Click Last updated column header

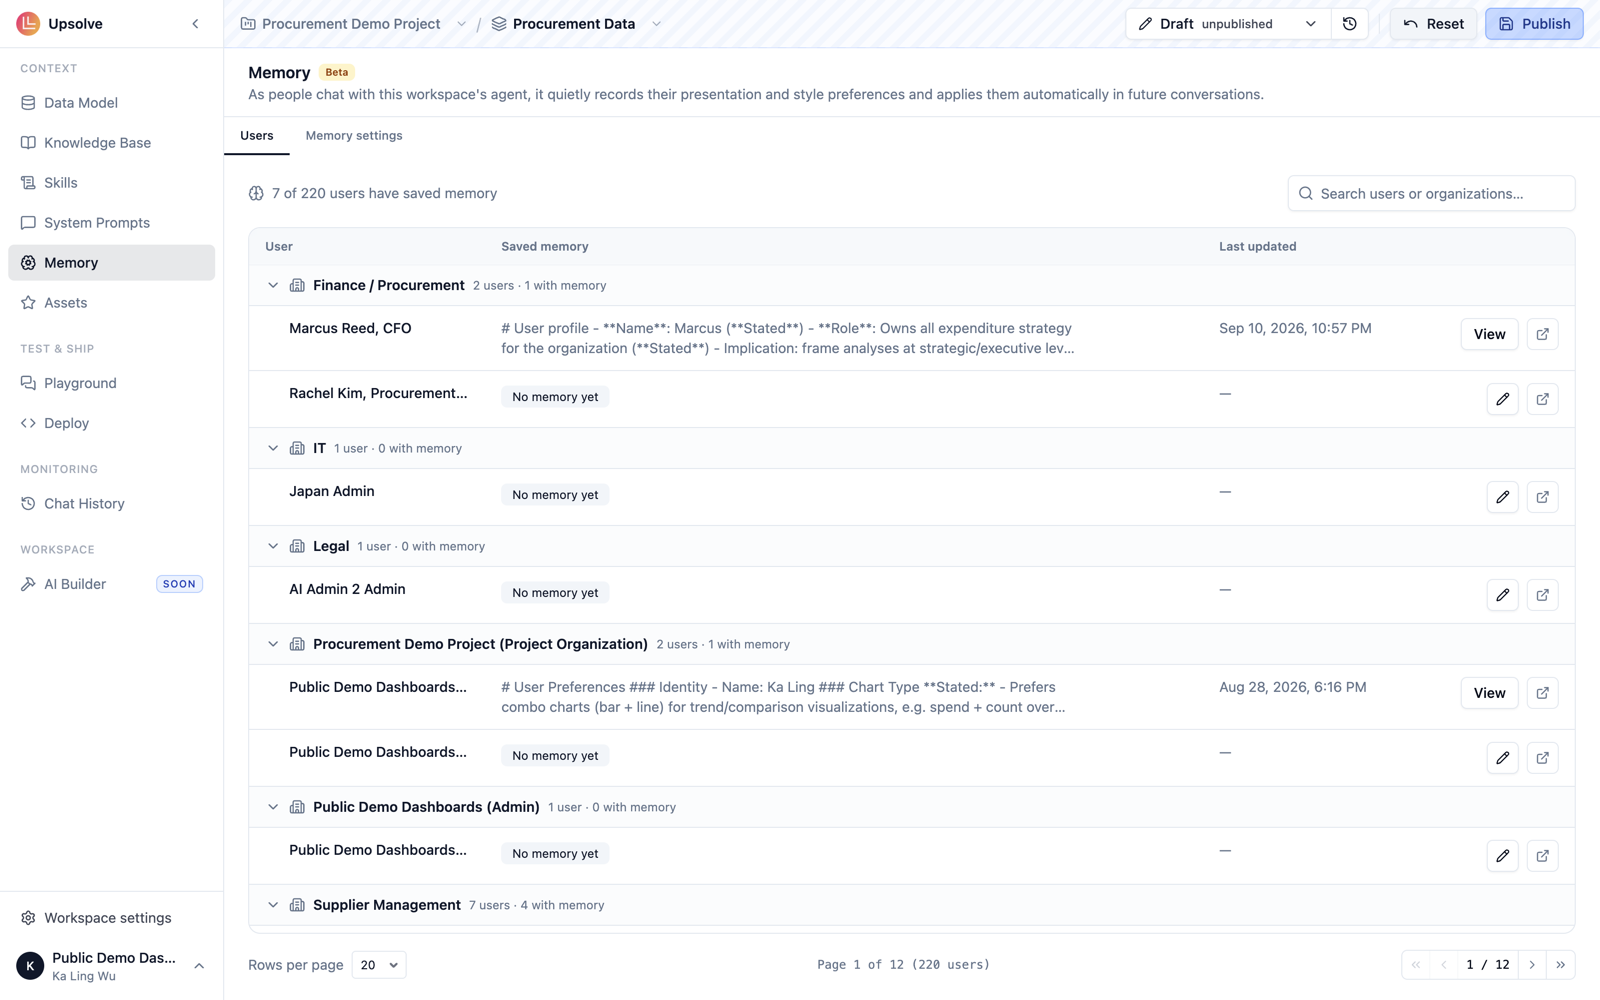coord(1257,247)
